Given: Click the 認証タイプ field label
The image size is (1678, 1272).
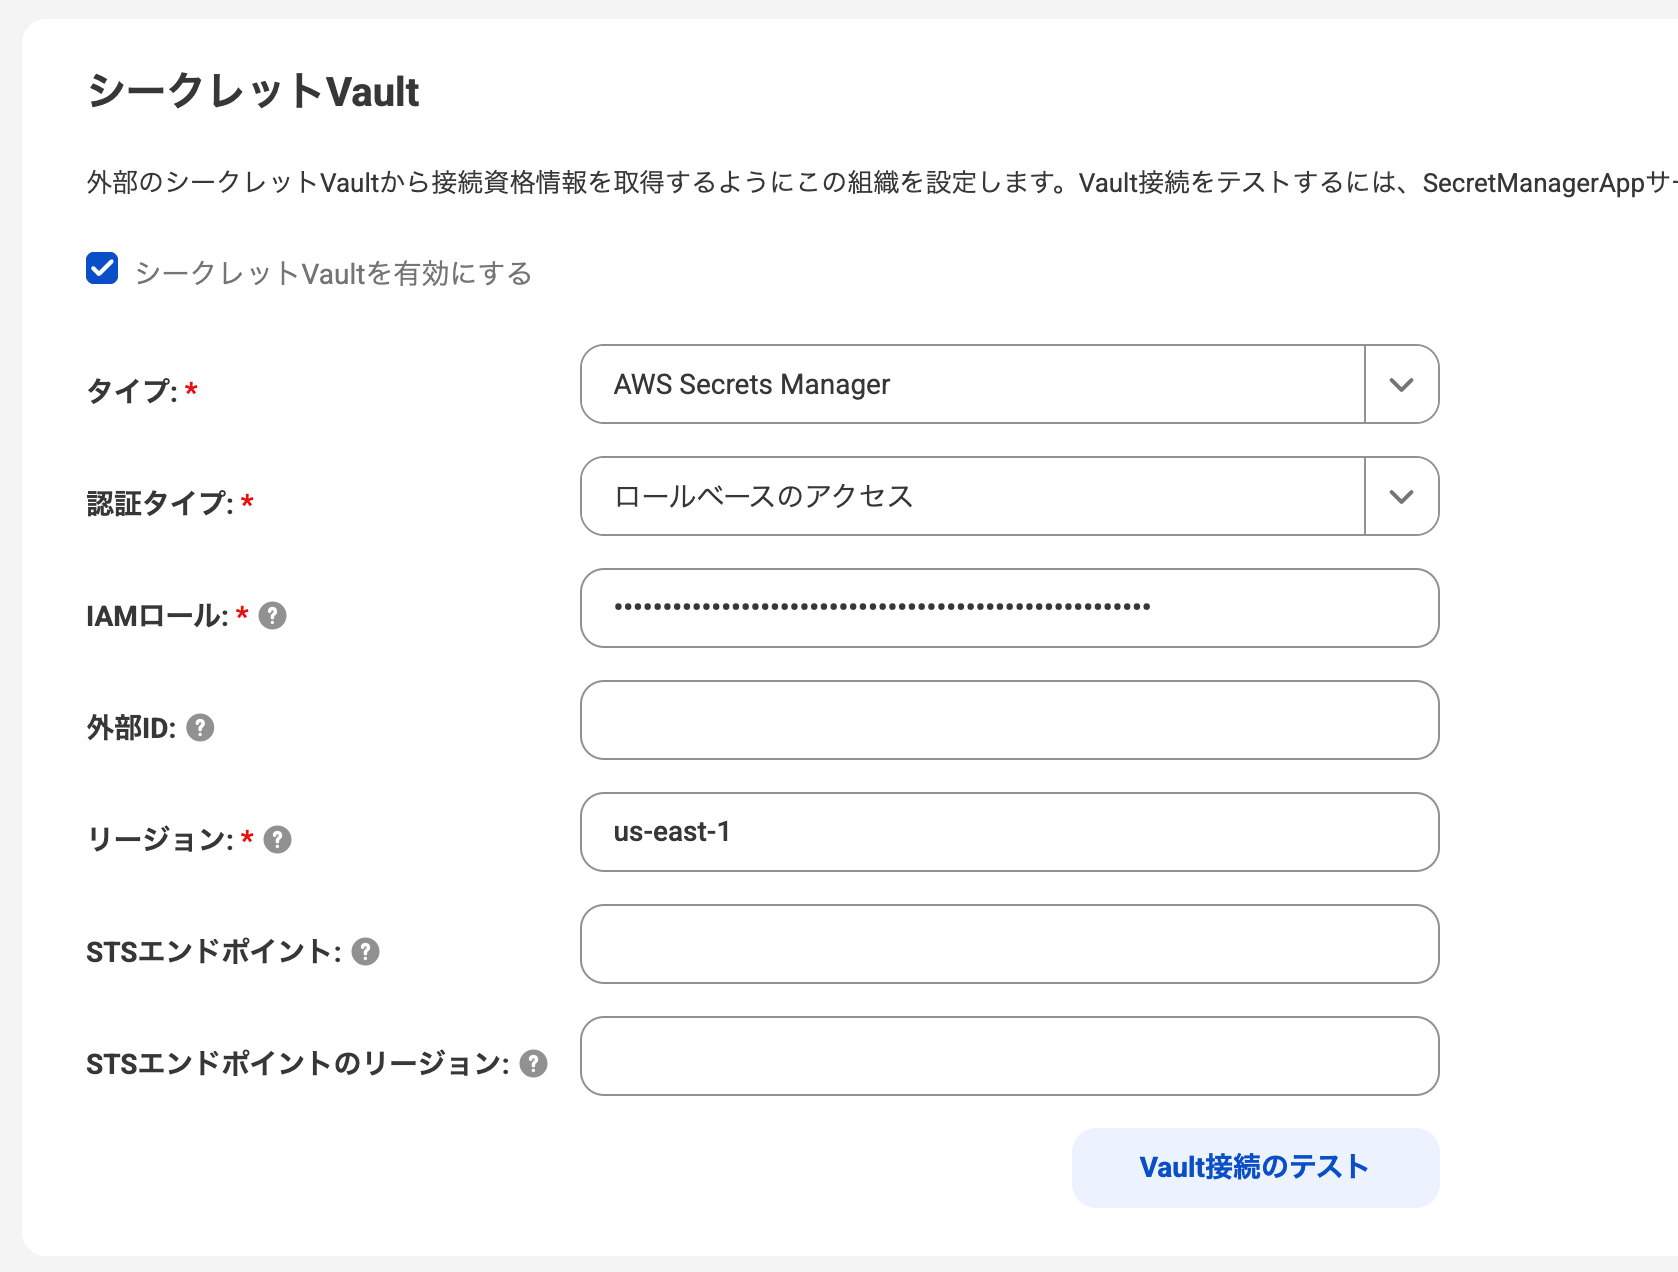Looking at the screenshot, I should (x=159, y=503).
